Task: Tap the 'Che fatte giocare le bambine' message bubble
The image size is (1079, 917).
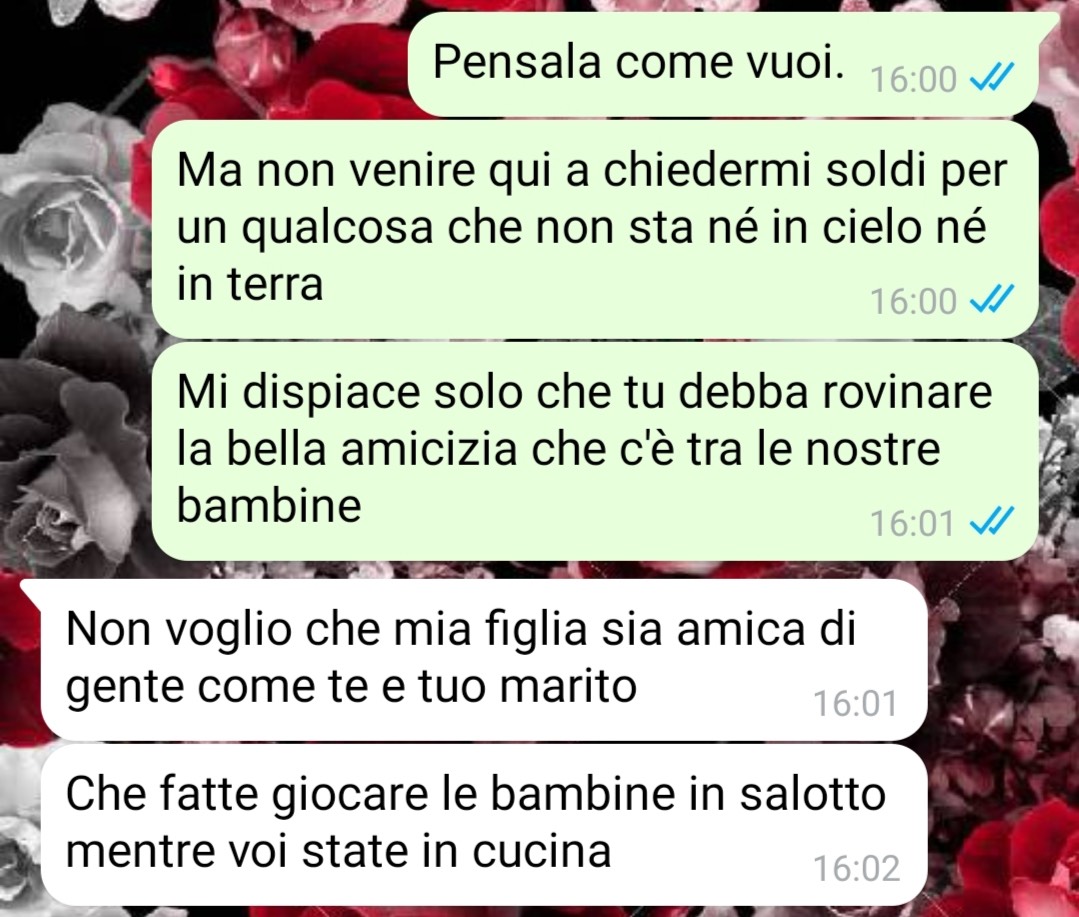Action: 484,825
